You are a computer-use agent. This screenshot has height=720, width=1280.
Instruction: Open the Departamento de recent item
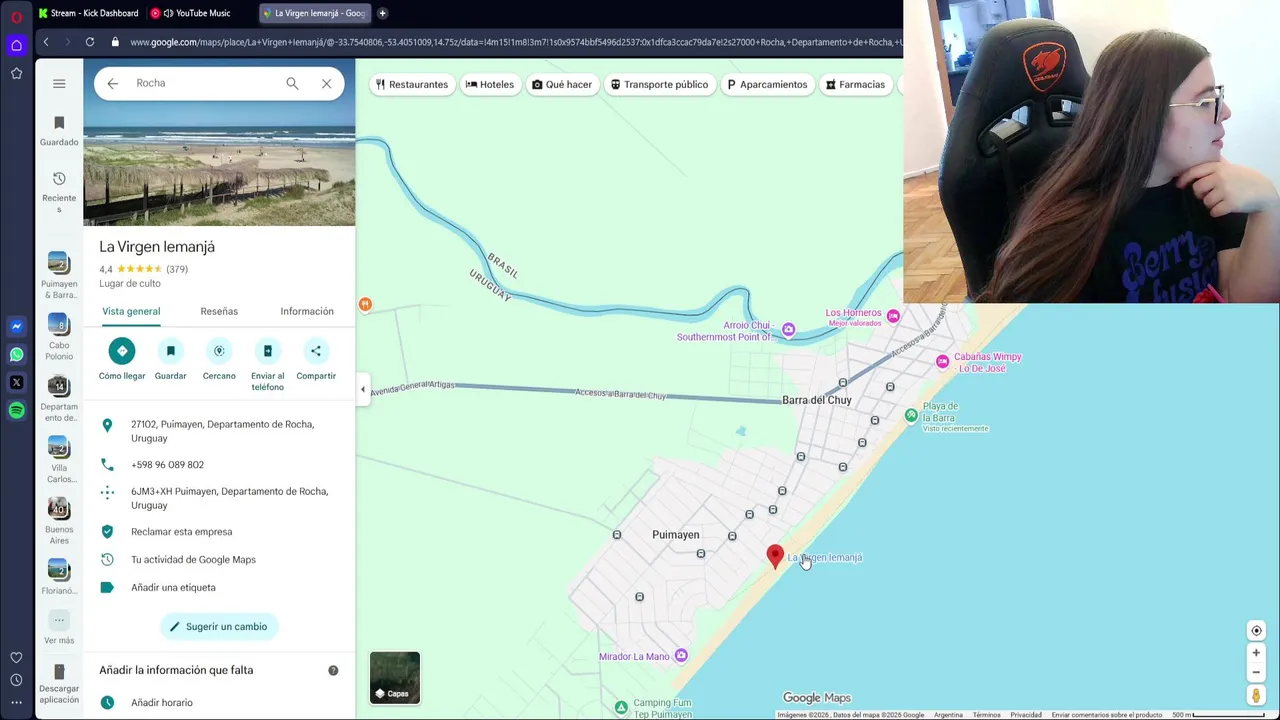[x=59, y=398]
